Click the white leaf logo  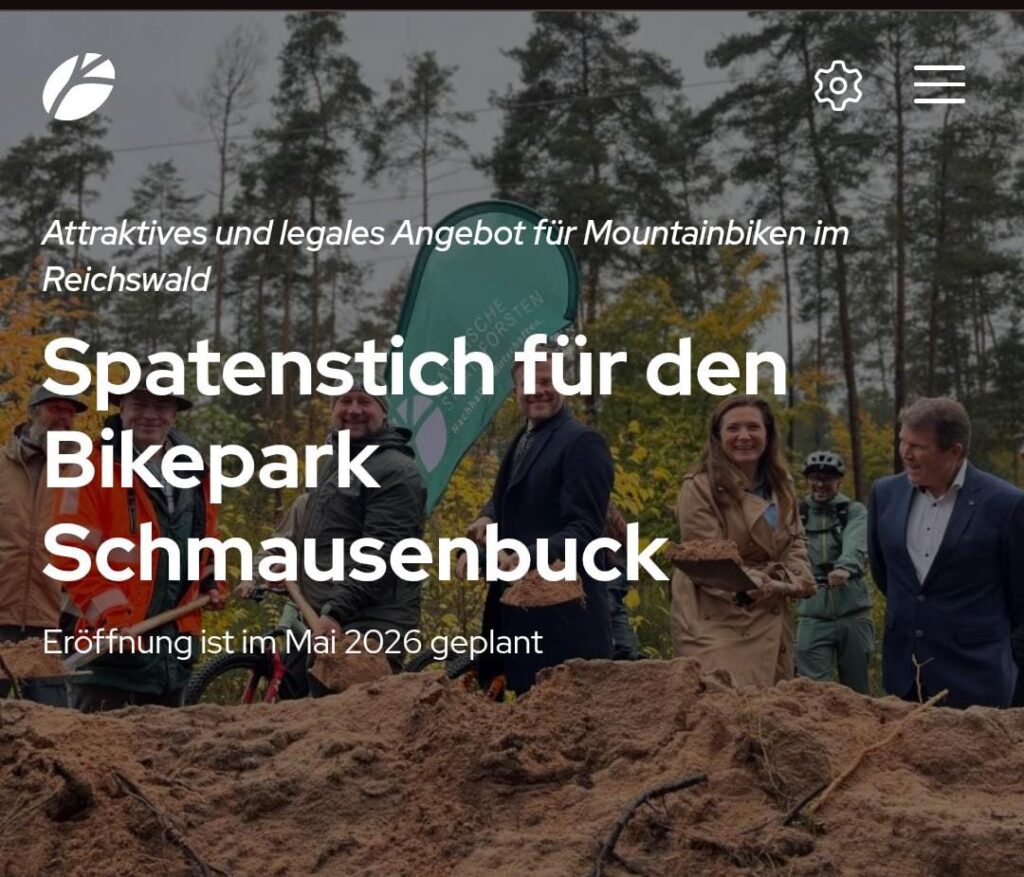click(79, 86)
